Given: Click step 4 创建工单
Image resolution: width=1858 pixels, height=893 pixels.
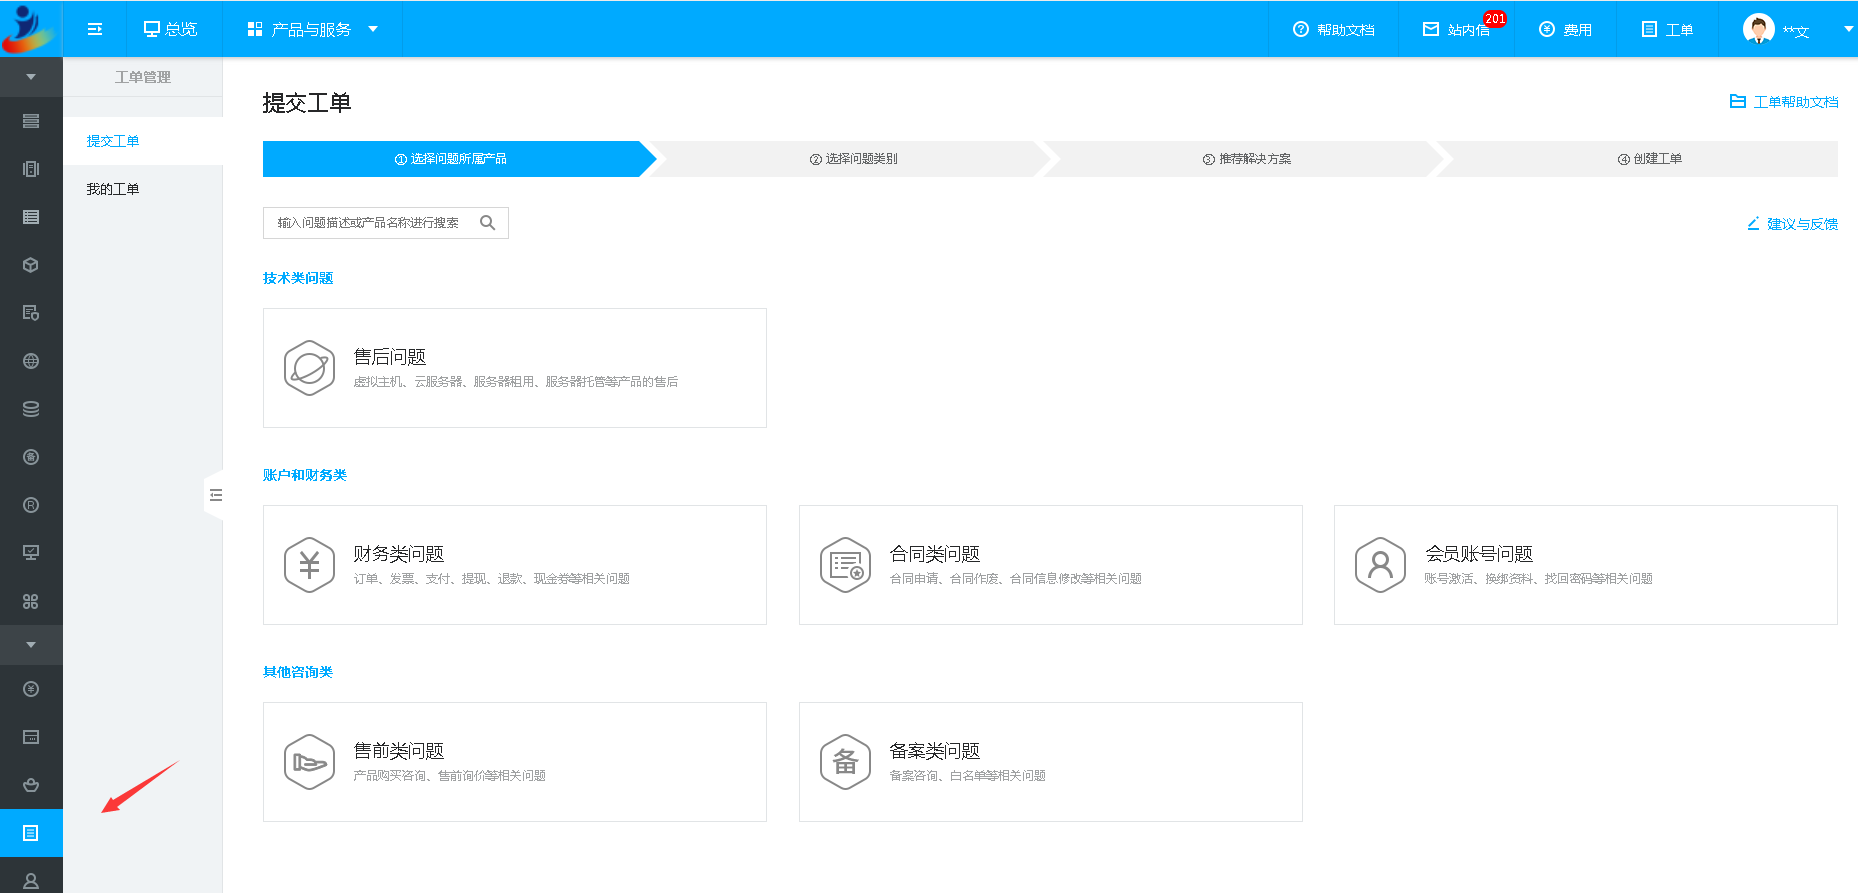Looking at the screenshot, I should point(1650,159).
